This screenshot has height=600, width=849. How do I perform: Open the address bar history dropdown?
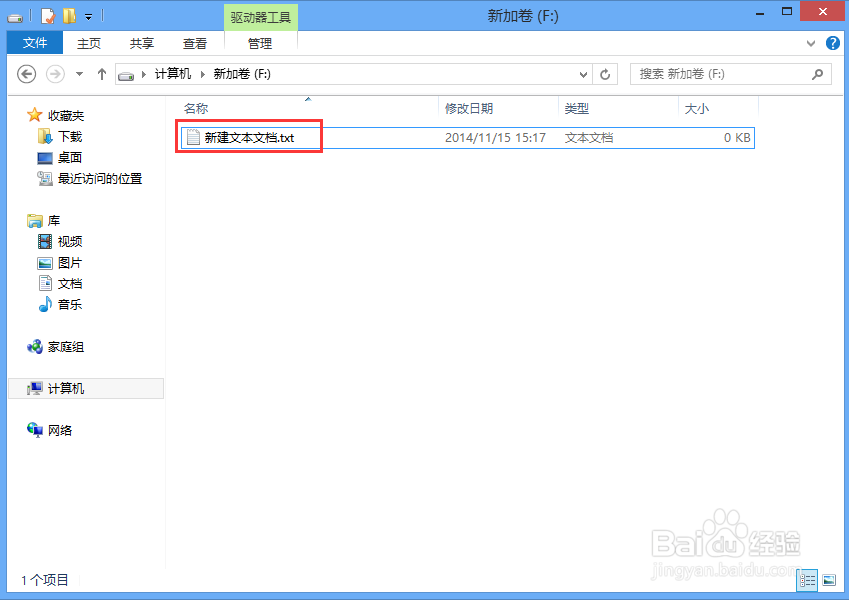point(582,73)
